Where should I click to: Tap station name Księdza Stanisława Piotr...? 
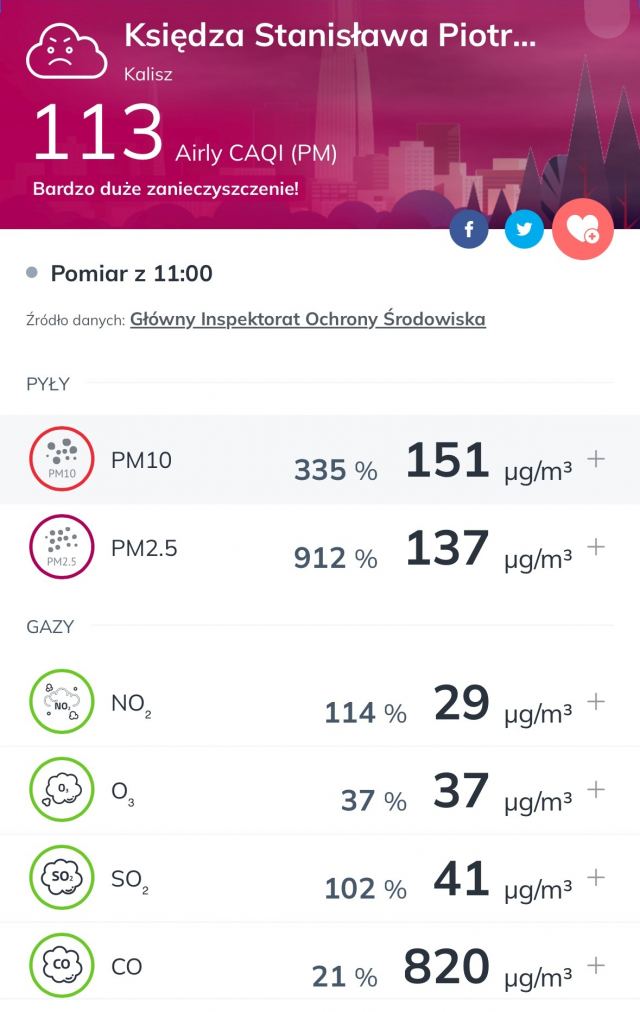tap(330, 36)
